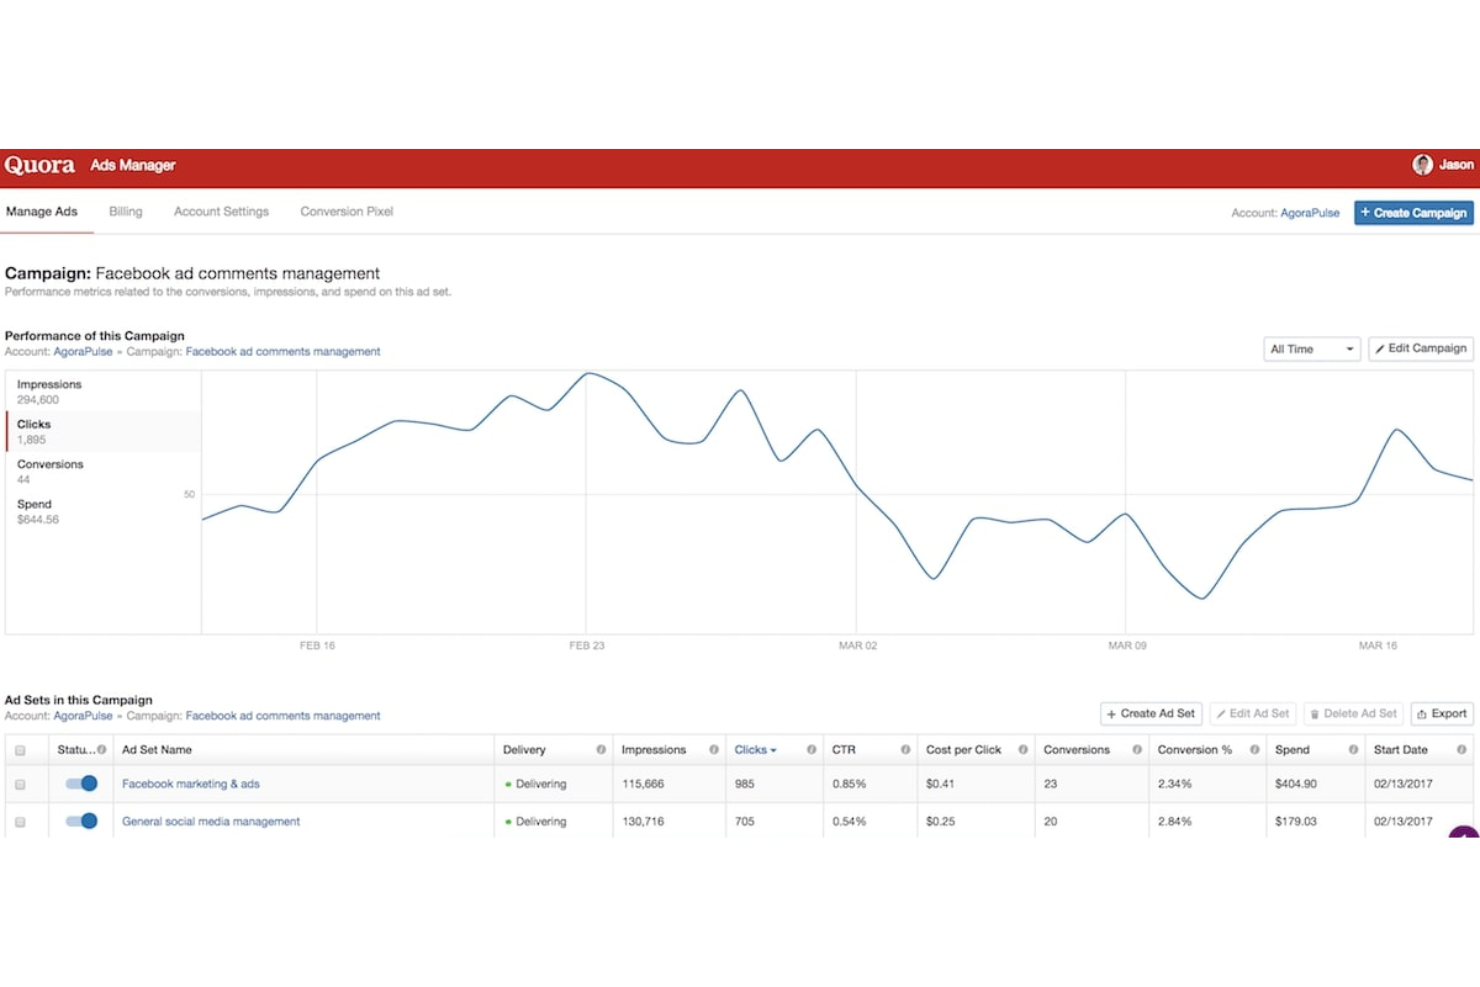Click the Edit Ad Set button
This screenshot has height=987, width=1480.
click(1253, 713)
